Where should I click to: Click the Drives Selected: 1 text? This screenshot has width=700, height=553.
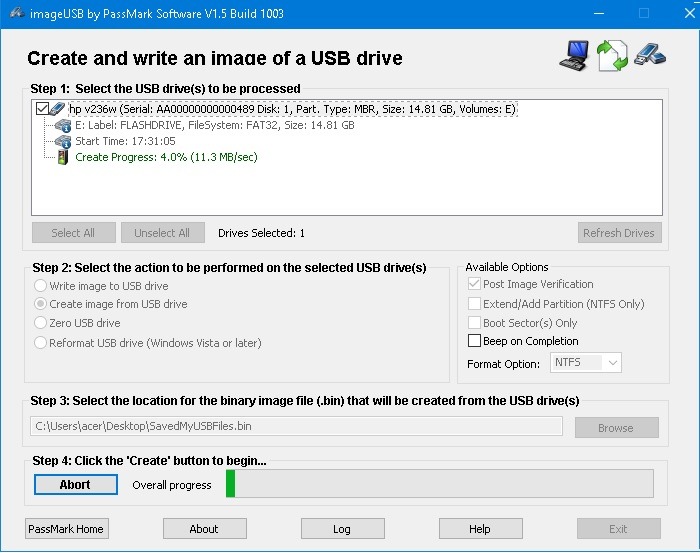tap(261, 233)
